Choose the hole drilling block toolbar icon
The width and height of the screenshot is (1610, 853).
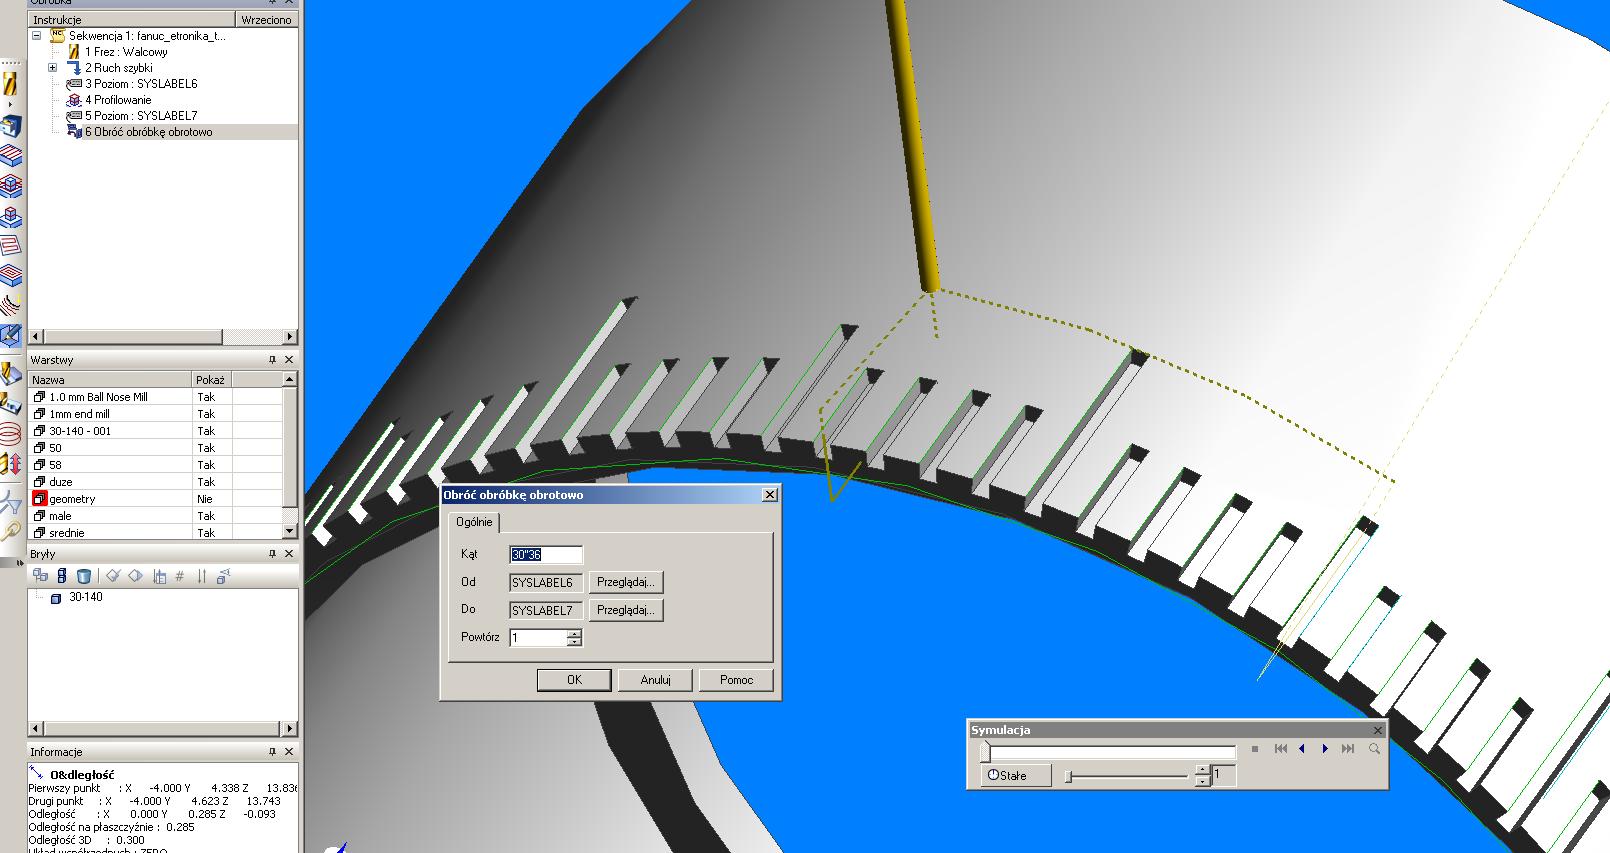click(10, 403)
